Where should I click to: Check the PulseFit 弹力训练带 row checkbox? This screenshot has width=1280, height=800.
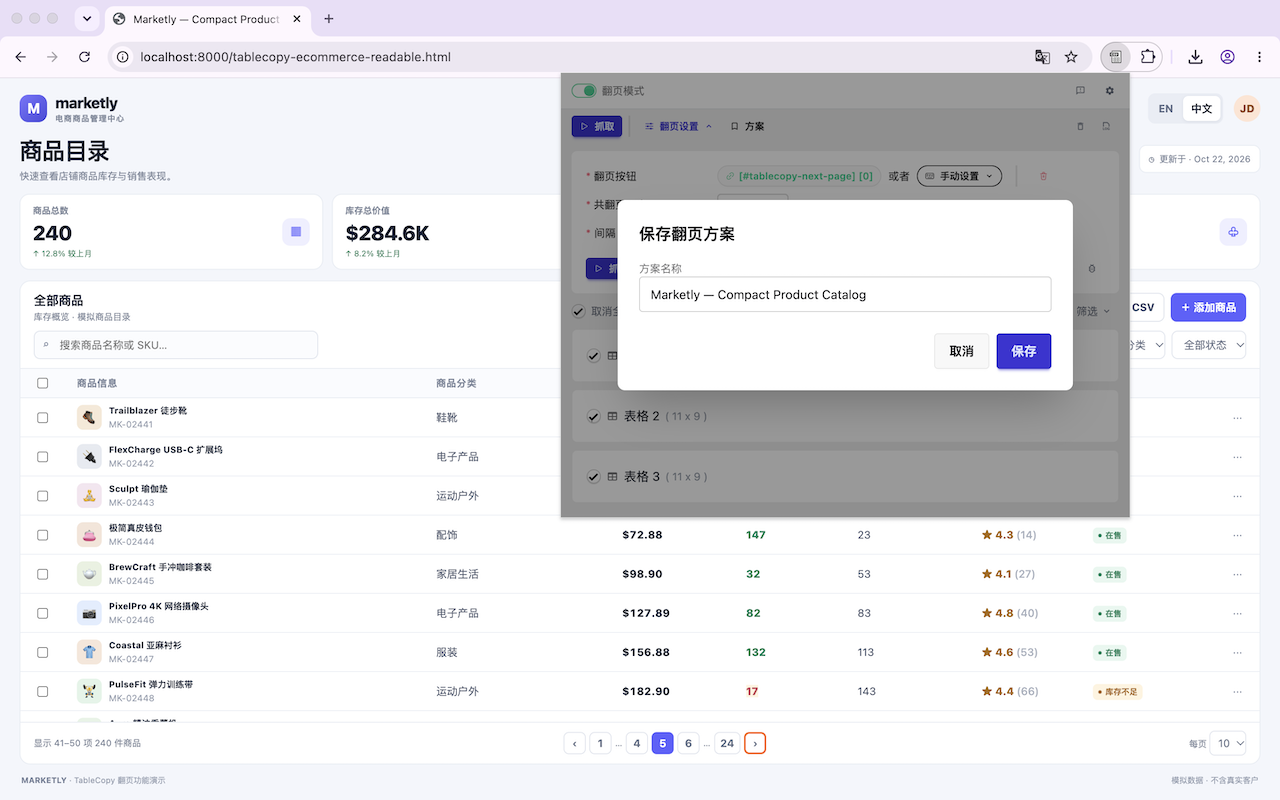tap(42, 691)
